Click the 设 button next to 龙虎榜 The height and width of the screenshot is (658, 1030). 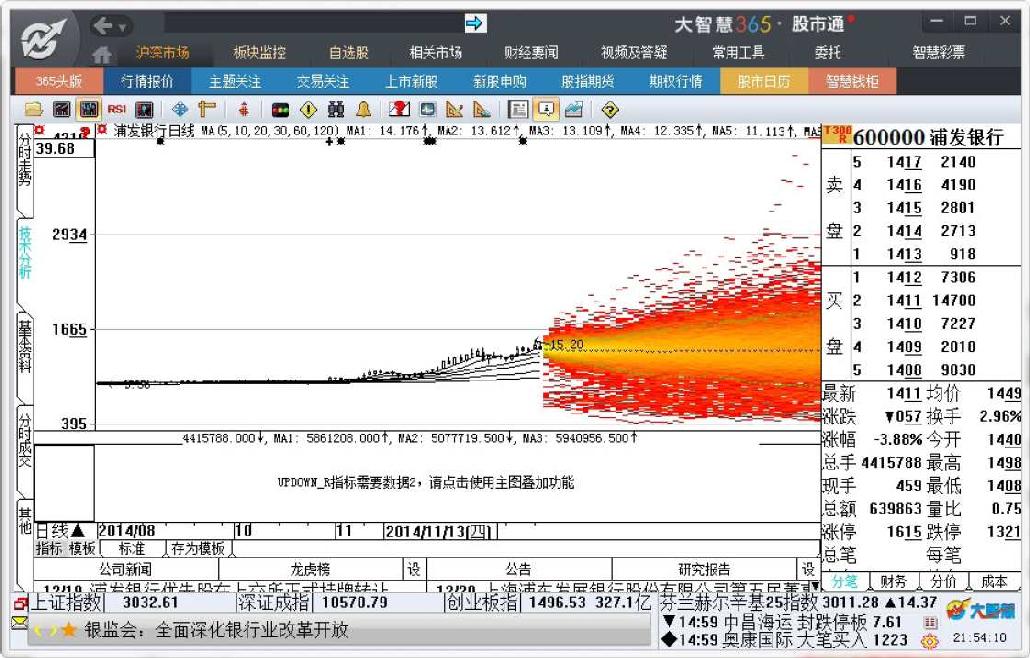click(x=414, y=569)
